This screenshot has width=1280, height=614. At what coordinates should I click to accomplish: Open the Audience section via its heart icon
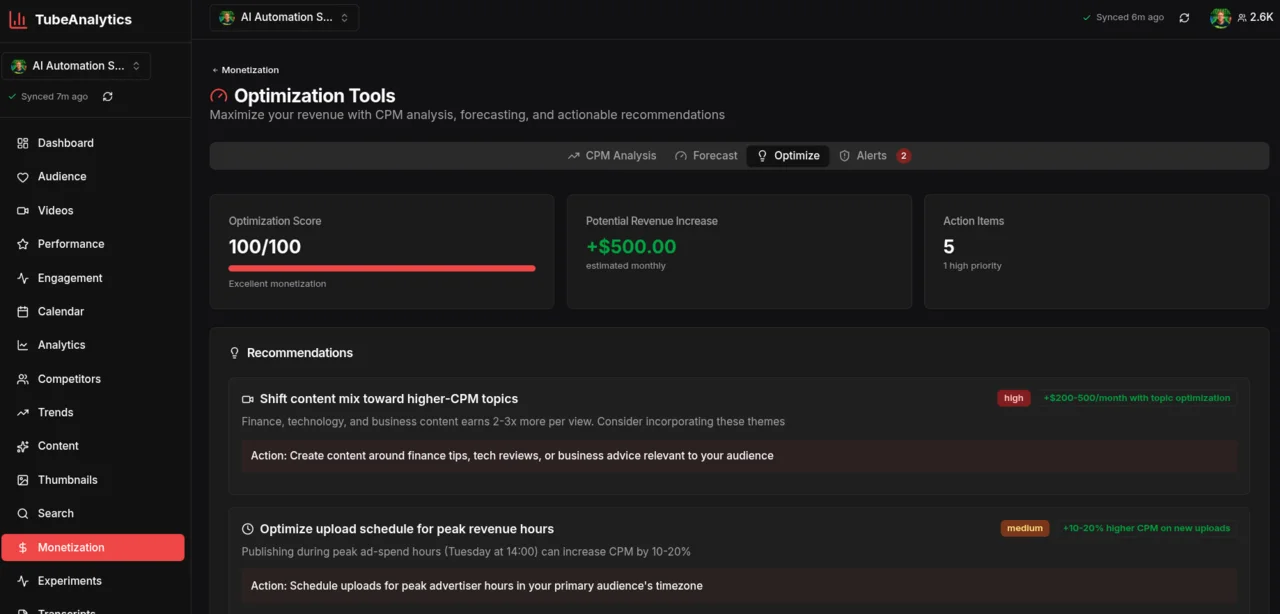tap(22, 177)
